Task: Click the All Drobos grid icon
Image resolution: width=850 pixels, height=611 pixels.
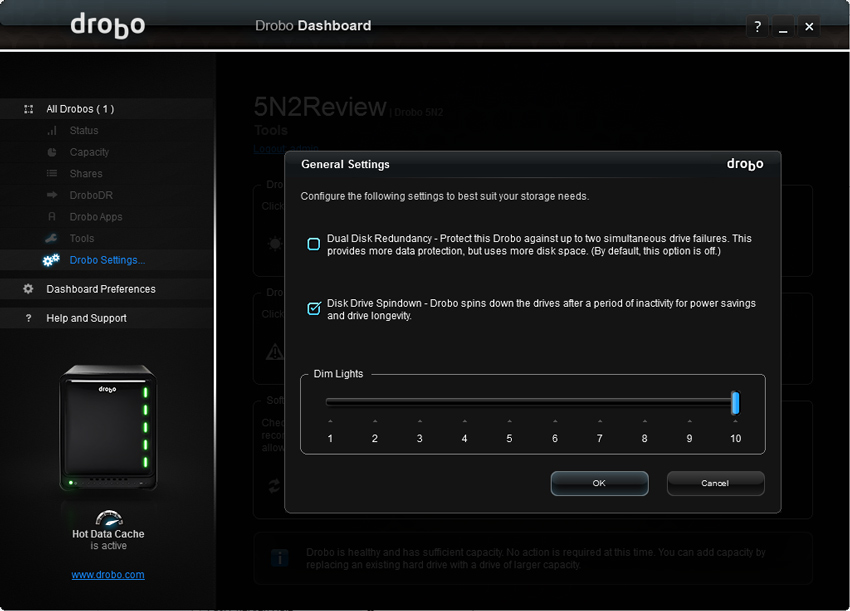Action: [x=29, y=109]
